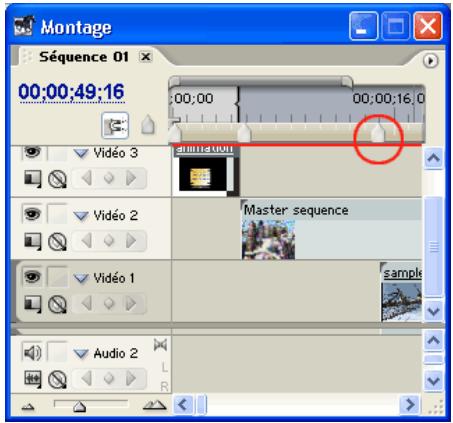Collapse the Audio 2 track triangle
The height and width of the screenshot is (423, 453).
tap(81, 354)
